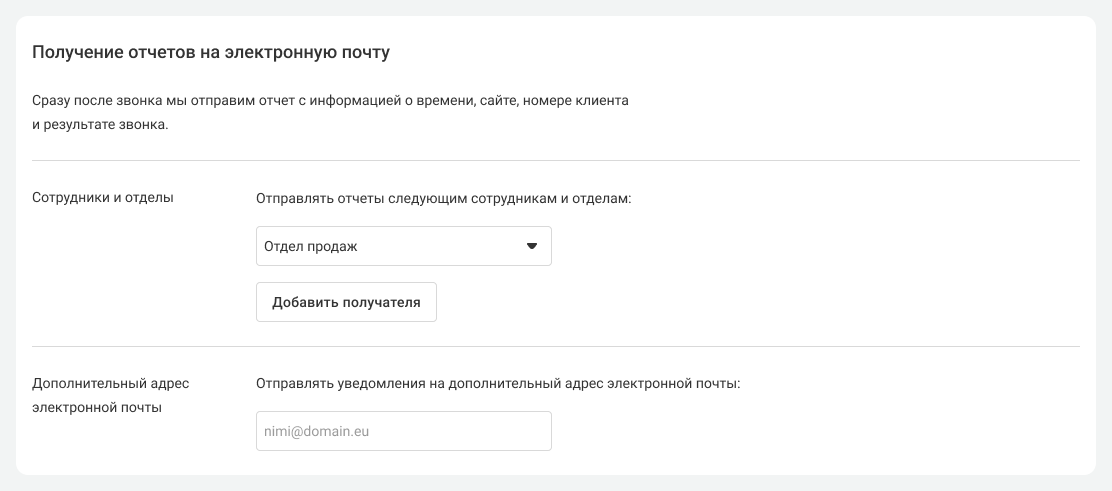Click the selected value text "Отдел продаж"
The height and width of the screenshot is (491, 1112).
(x=311, y=247)
